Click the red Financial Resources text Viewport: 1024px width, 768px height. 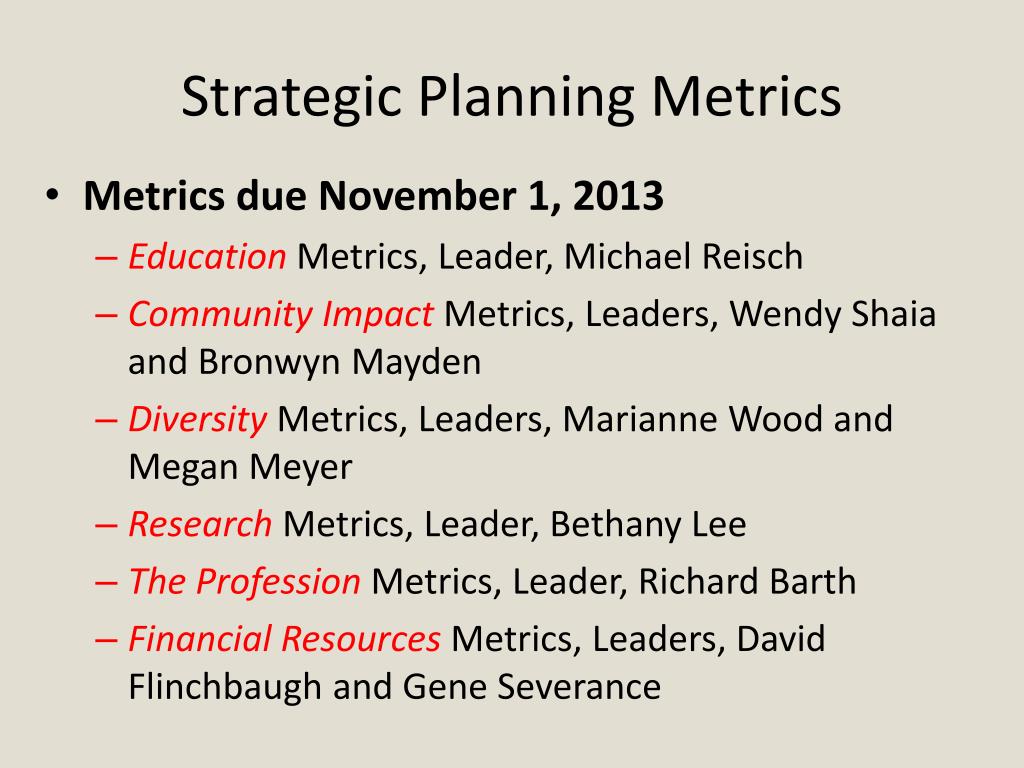click(x=284, y=639)
